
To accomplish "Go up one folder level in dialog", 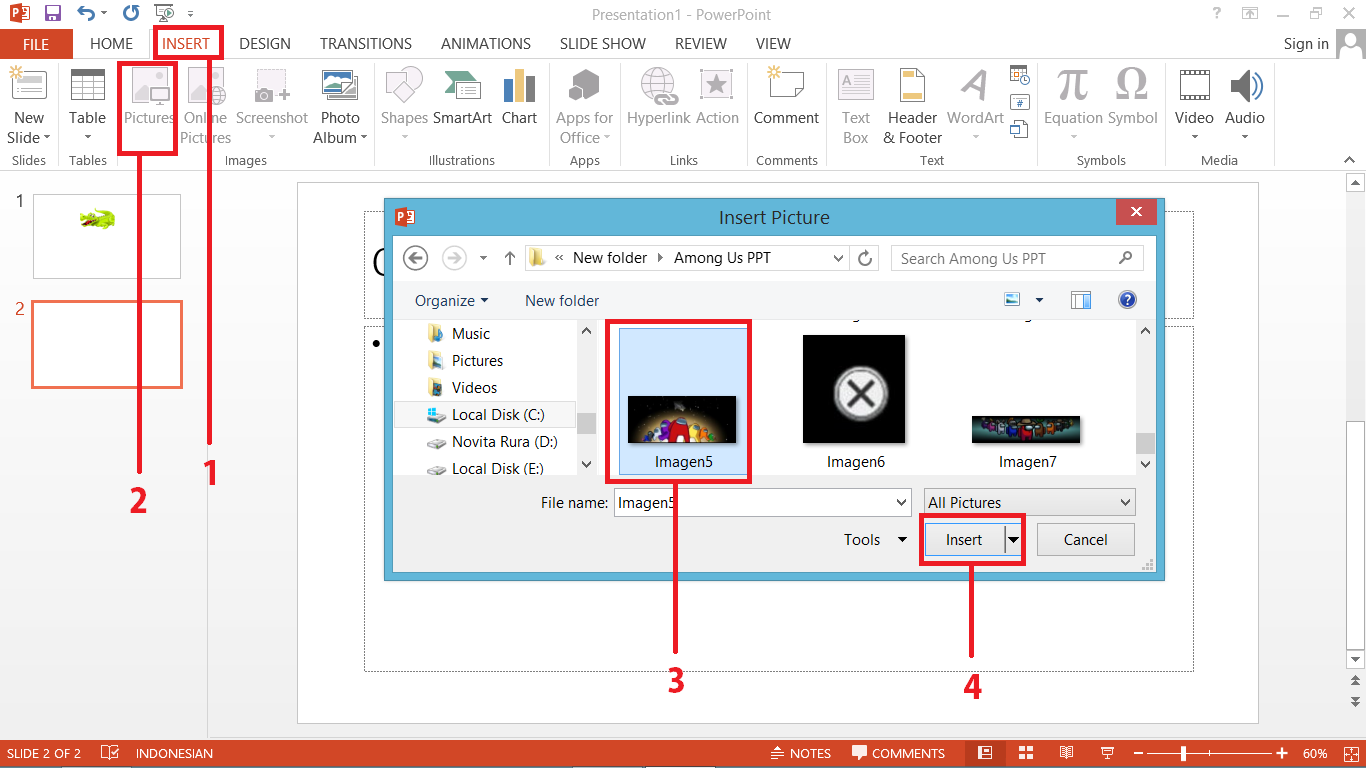I will coord(510,258).
